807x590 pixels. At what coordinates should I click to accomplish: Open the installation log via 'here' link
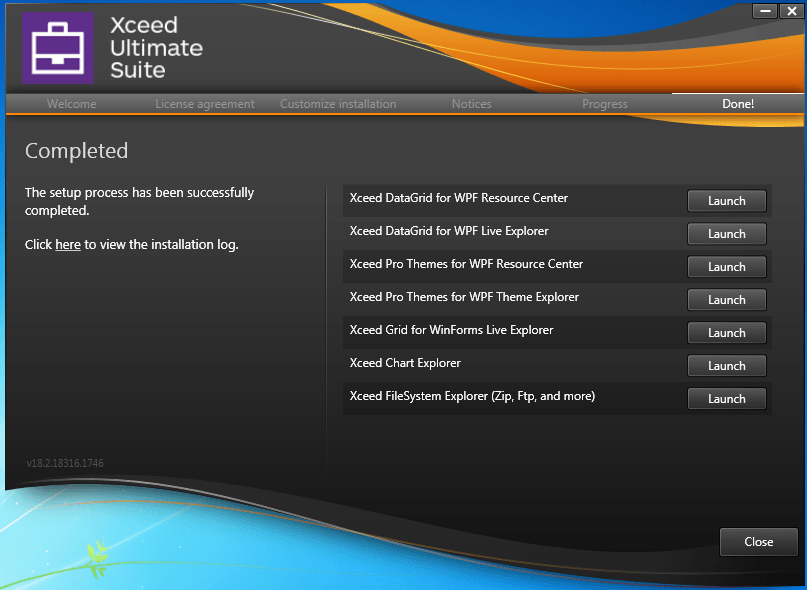[68, 245]
